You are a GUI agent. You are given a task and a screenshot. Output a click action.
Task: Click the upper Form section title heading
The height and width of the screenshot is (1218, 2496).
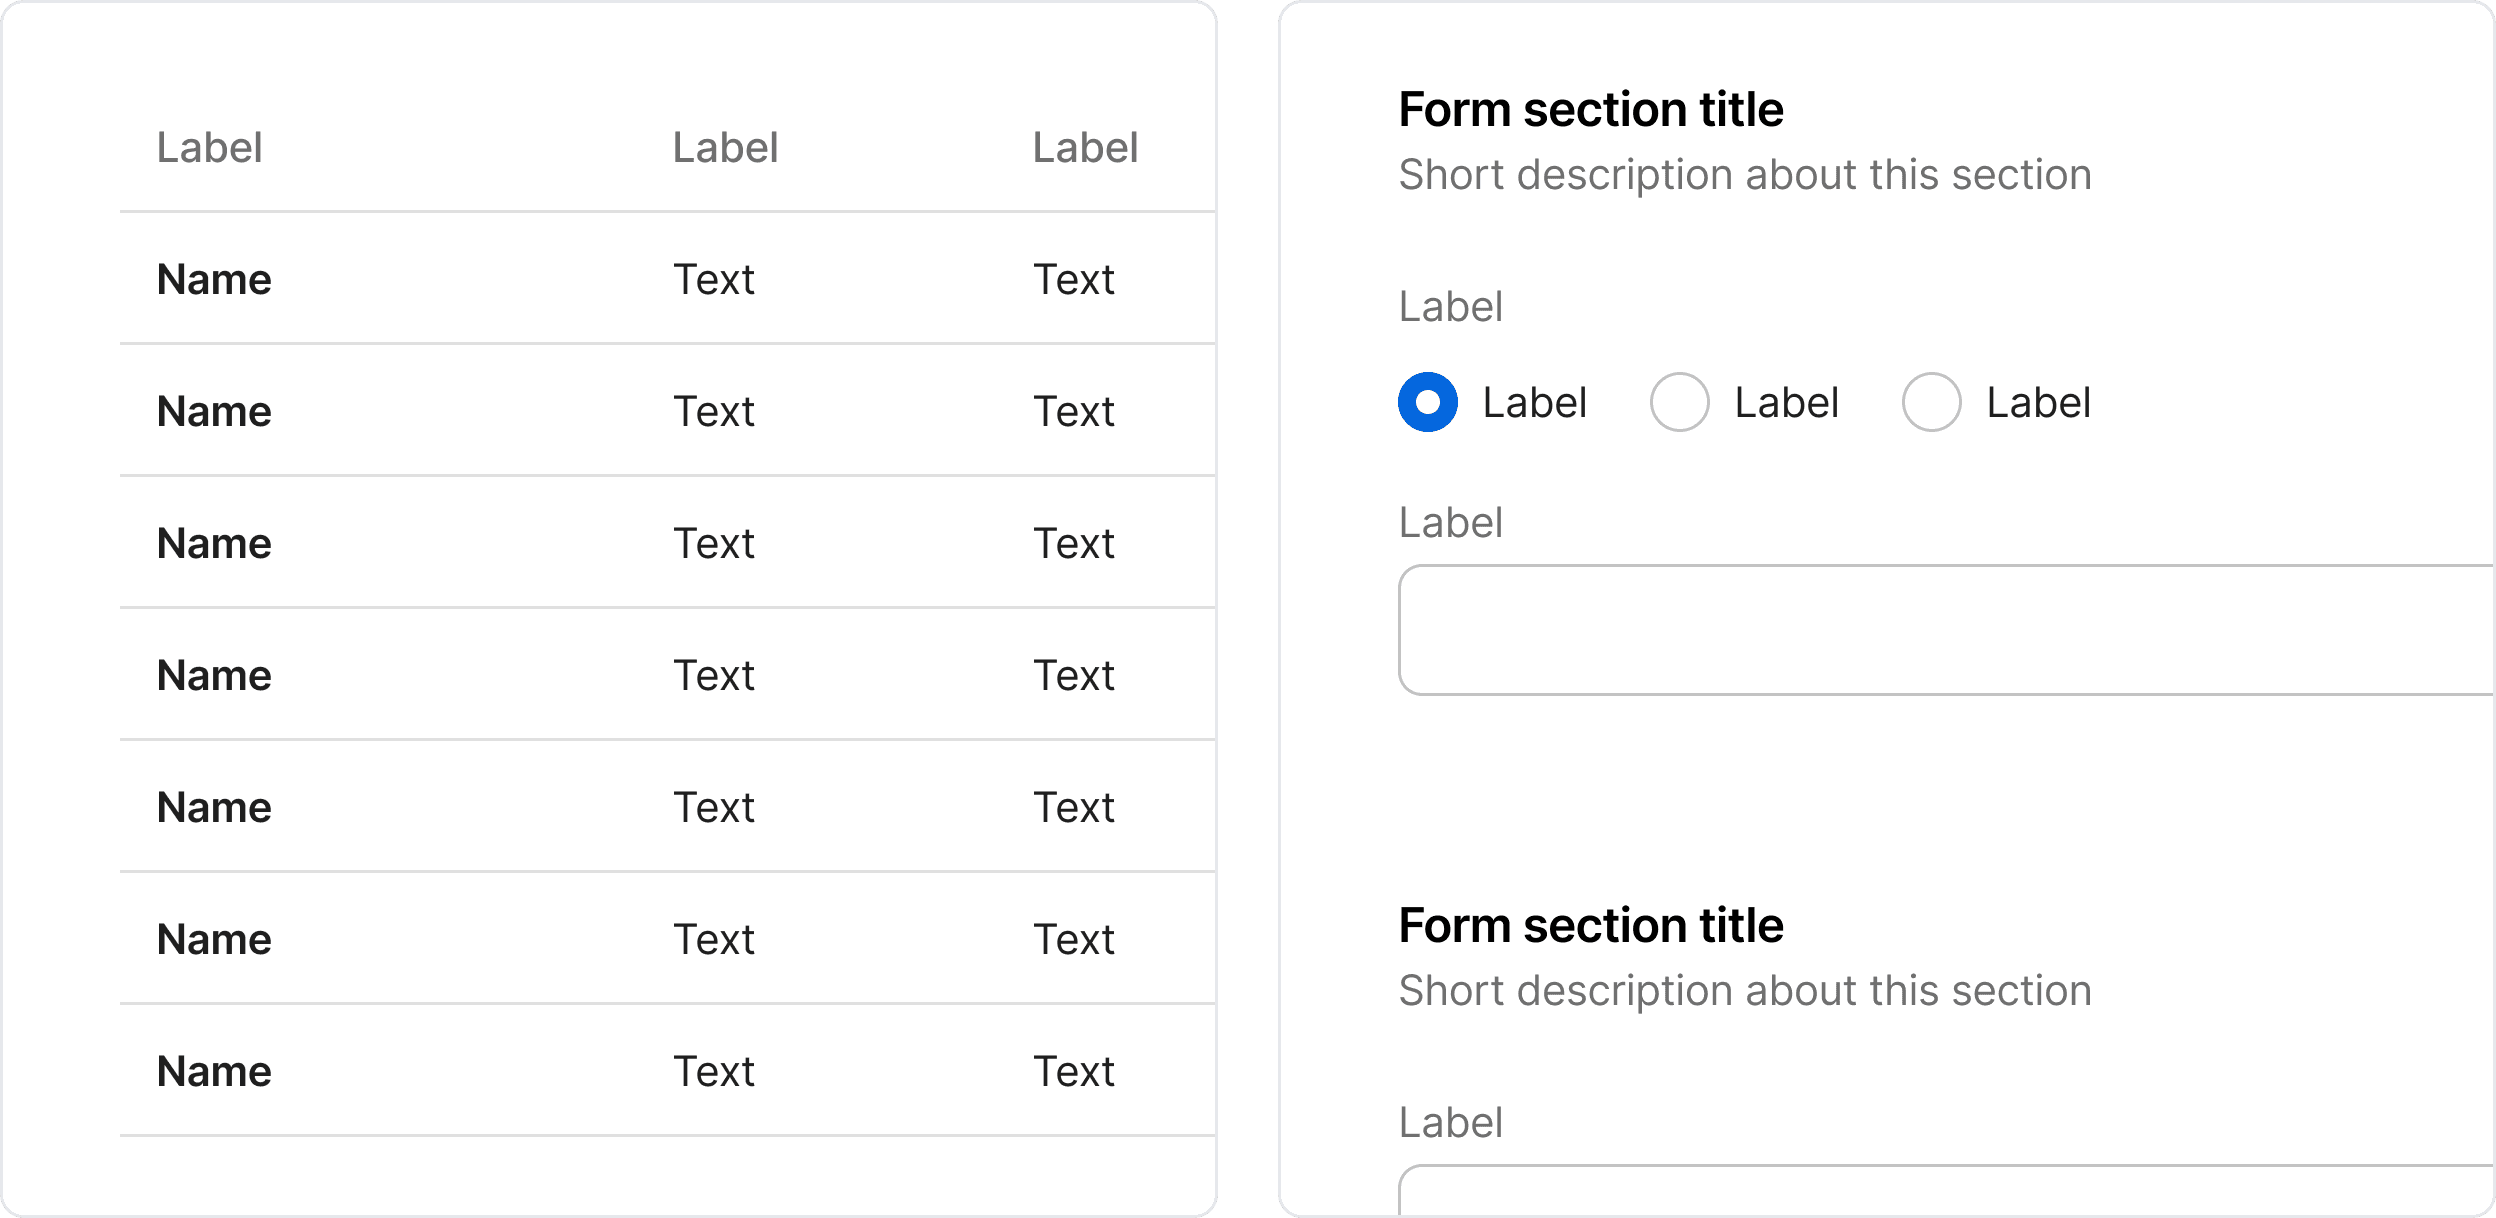1590,110
